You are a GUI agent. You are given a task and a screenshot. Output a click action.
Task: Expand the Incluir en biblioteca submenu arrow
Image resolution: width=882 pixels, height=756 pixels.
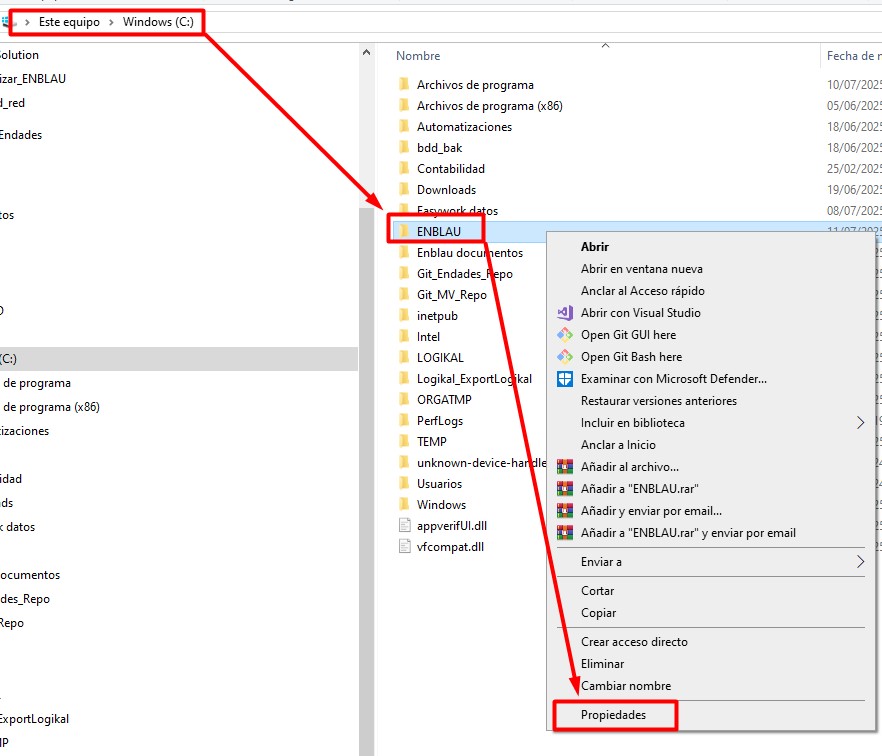point(860,422)
